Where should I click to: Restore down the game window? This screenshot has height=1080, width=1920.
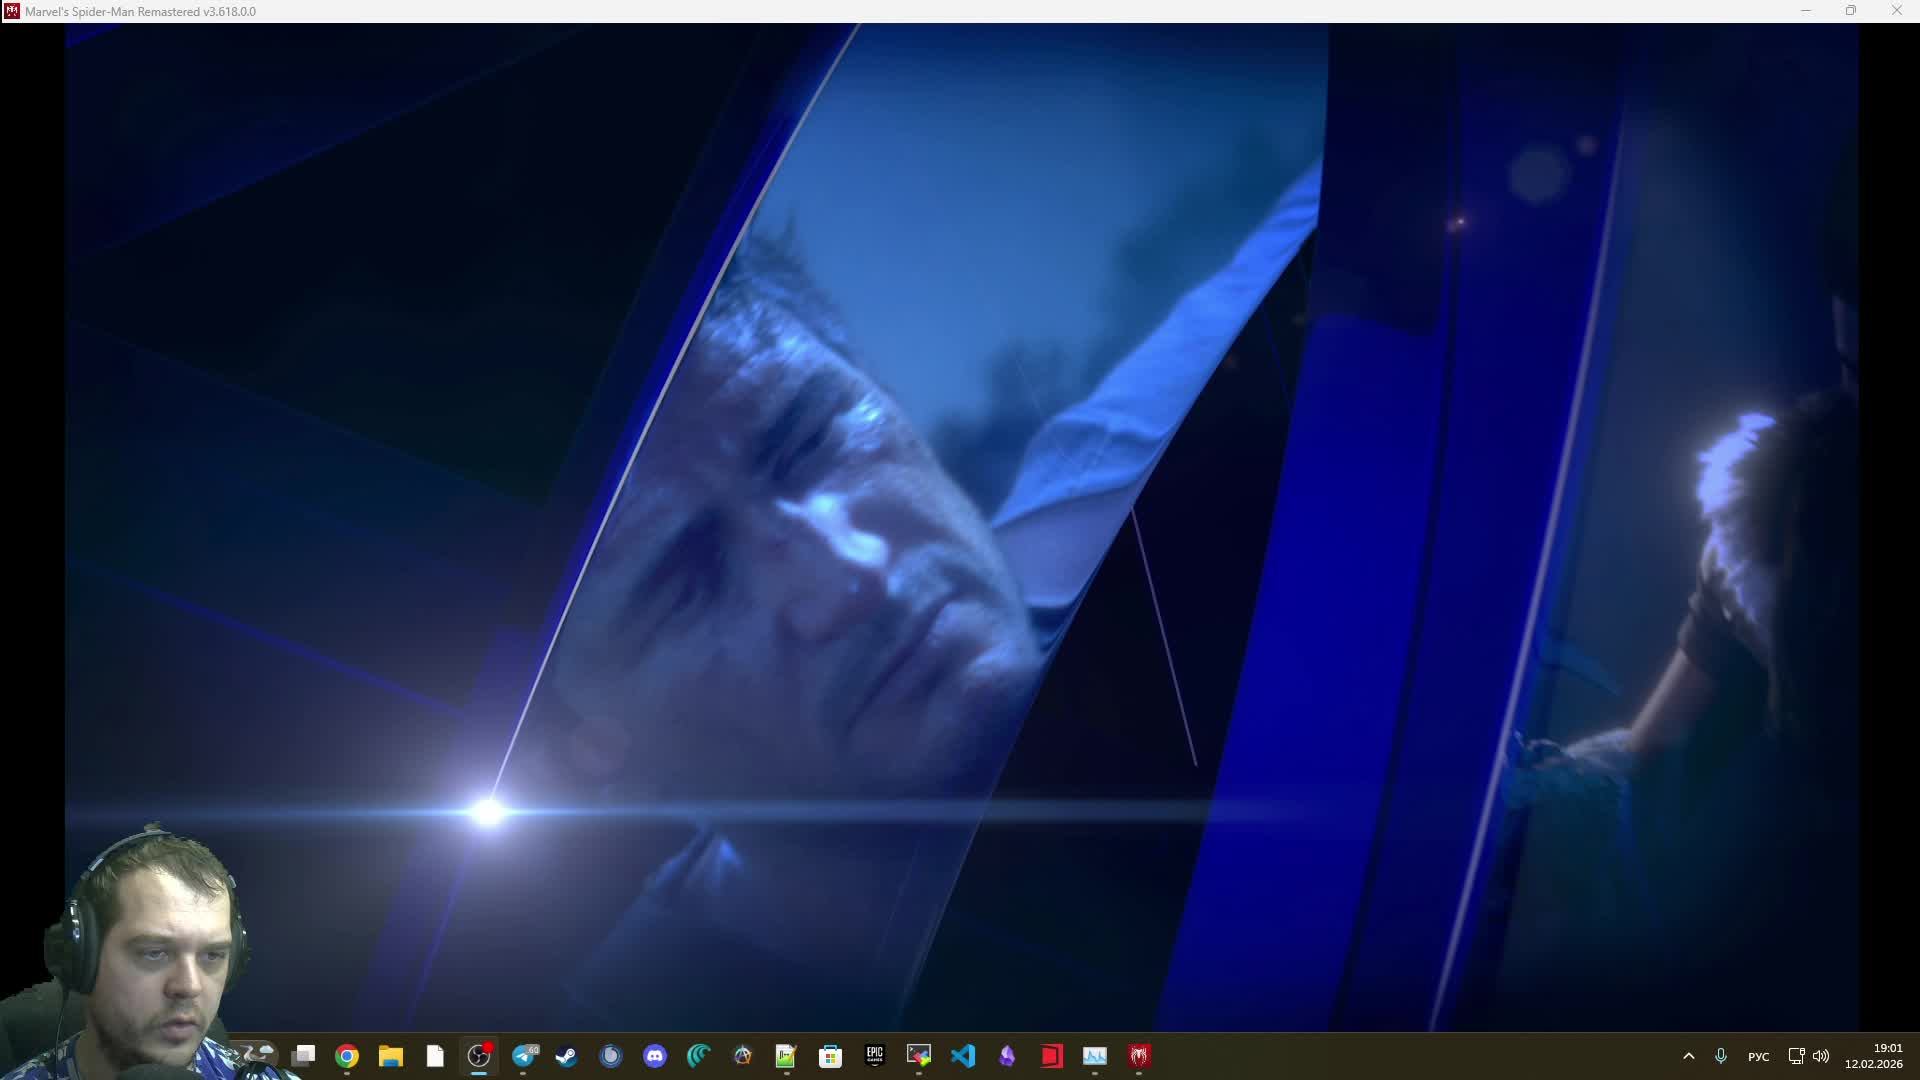[1851, 11]
